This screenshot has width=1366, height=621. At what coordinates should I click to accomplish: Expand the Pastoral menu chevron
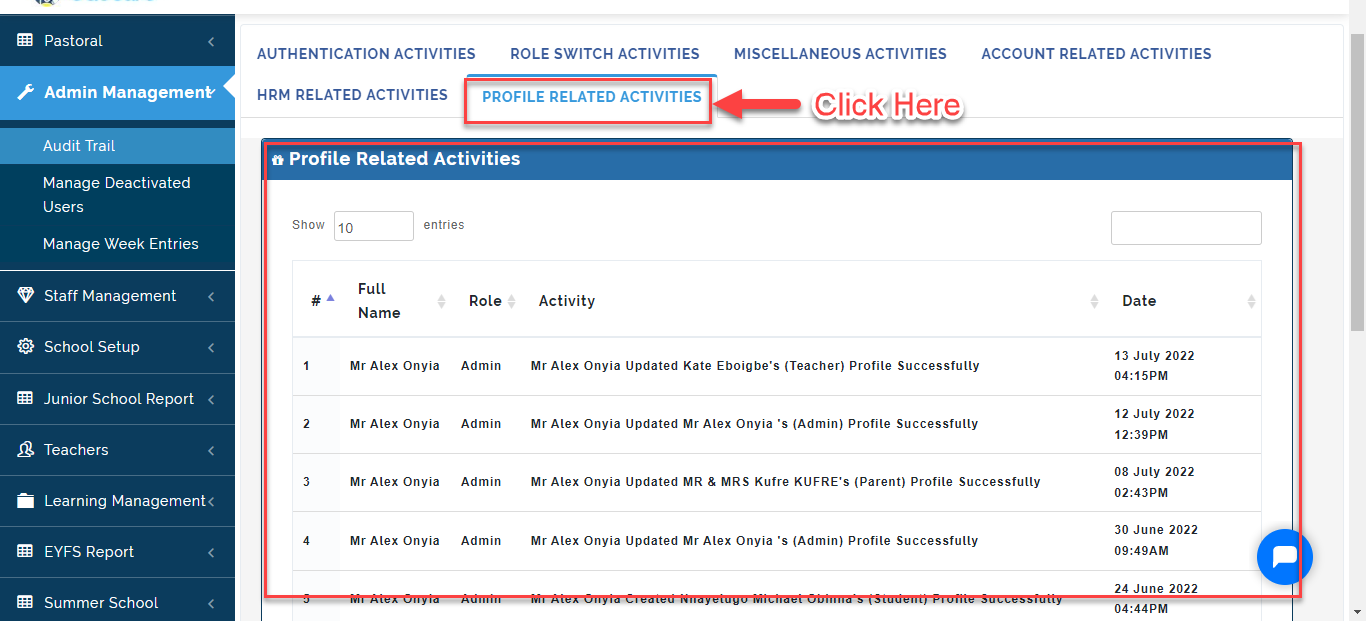(211, 42)
